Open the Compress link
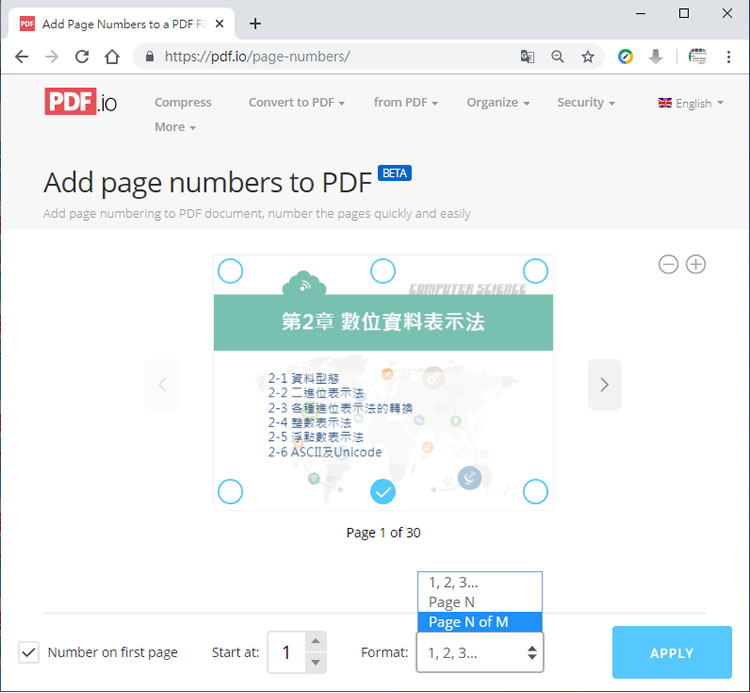750x693 pixels. coord(183,102)
